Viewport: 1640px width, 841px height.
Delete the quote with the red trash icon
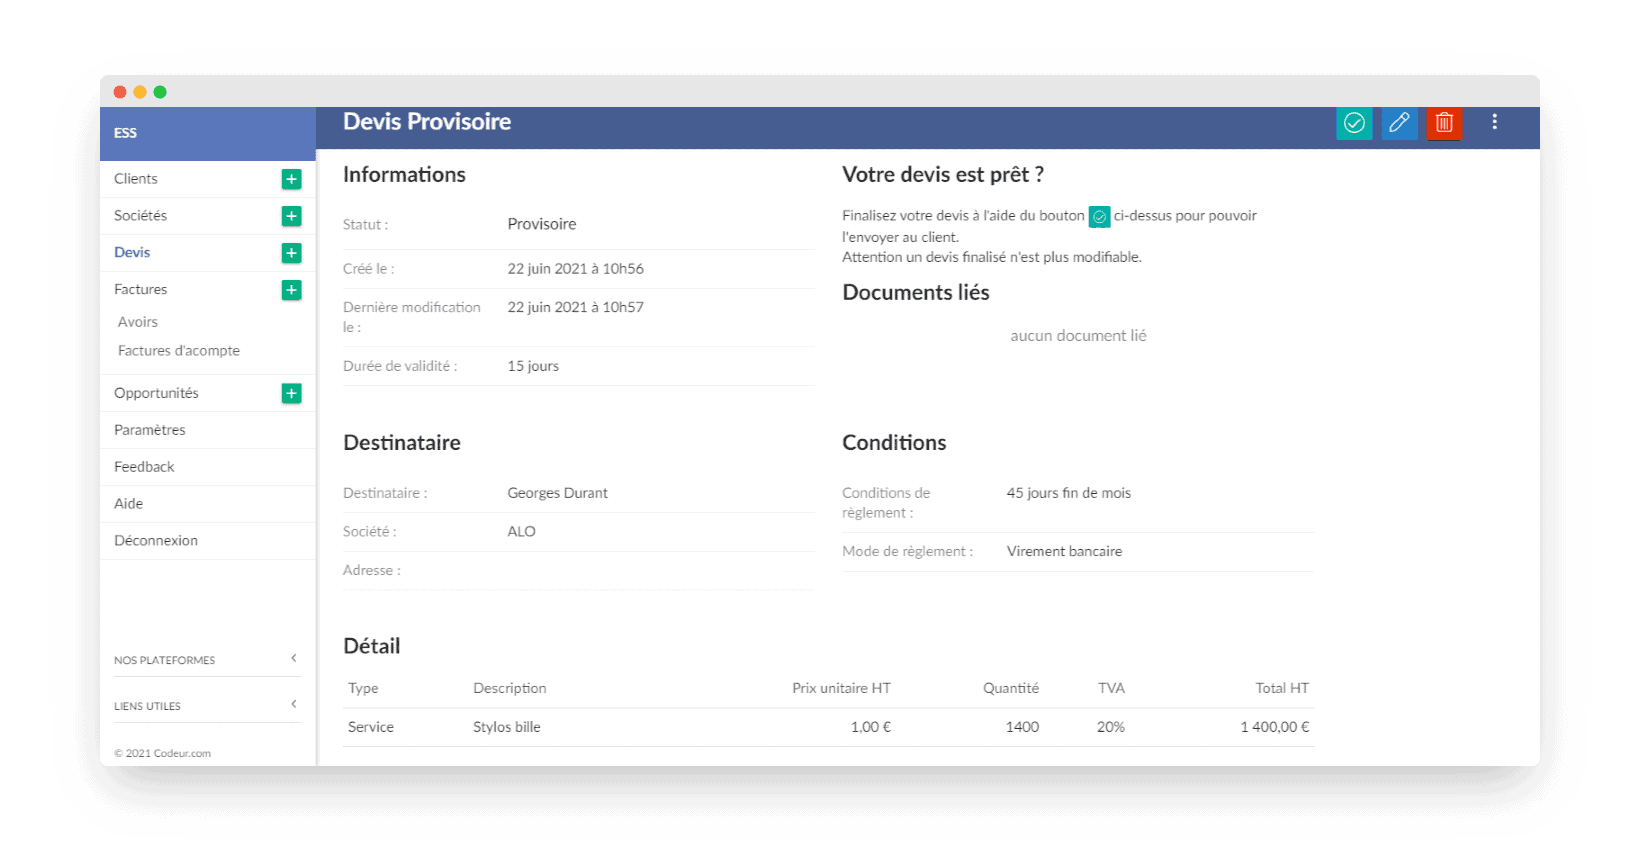(x=1444, y=123)
